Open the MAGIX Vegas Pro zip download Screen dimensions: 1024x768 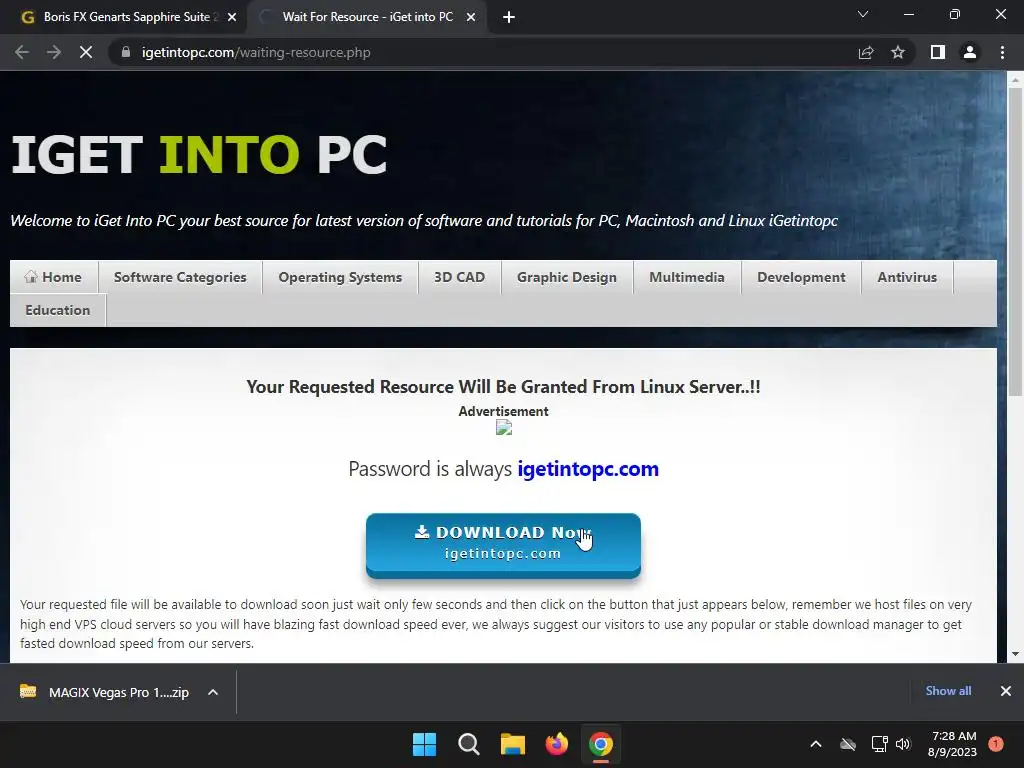104,692
